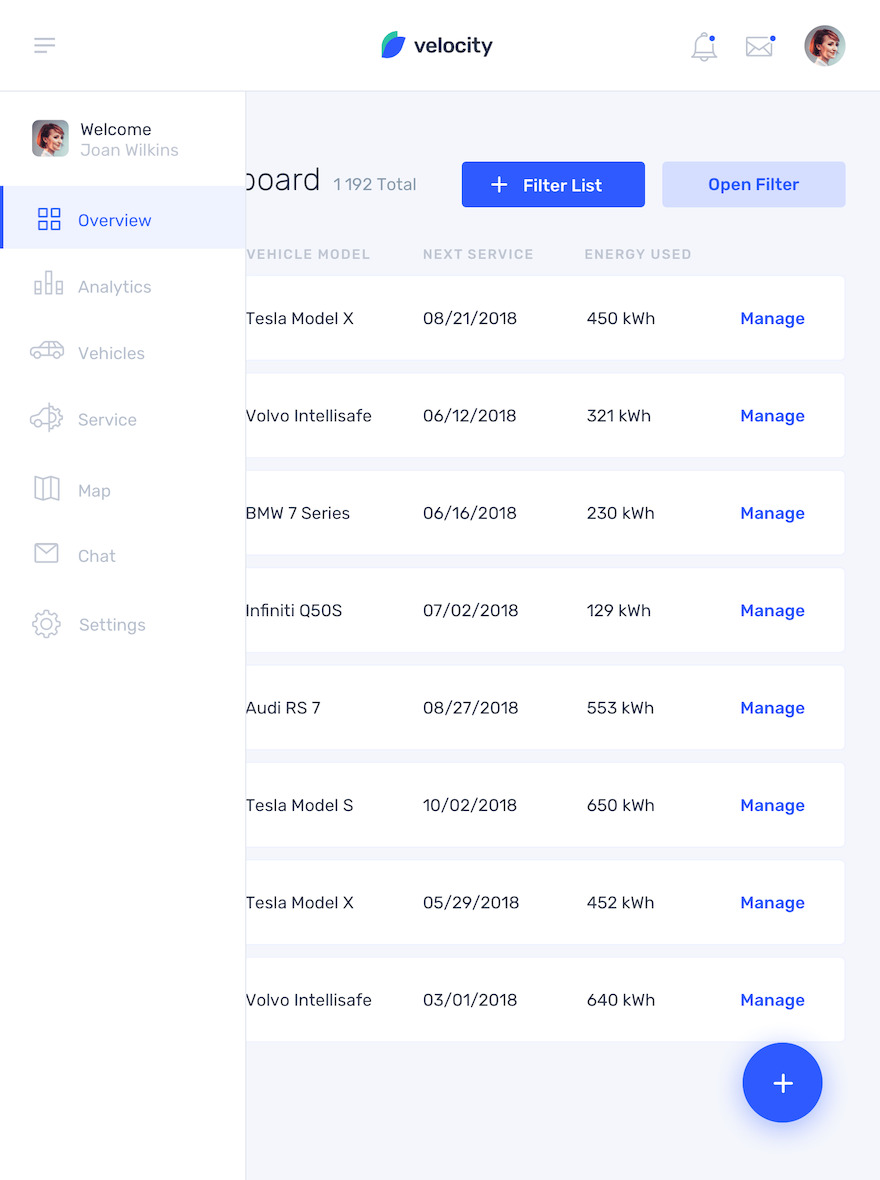This screenshot has width=880, height=1180.
Task: Manage the BMW 7 Series row
Action: [x=772, y=513]
